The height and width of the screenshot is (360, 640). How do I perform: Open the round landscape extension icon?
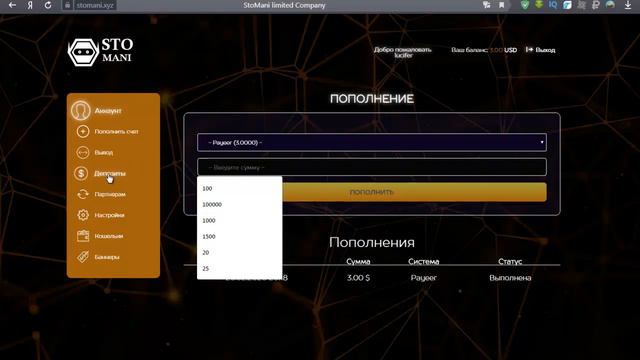610,5
